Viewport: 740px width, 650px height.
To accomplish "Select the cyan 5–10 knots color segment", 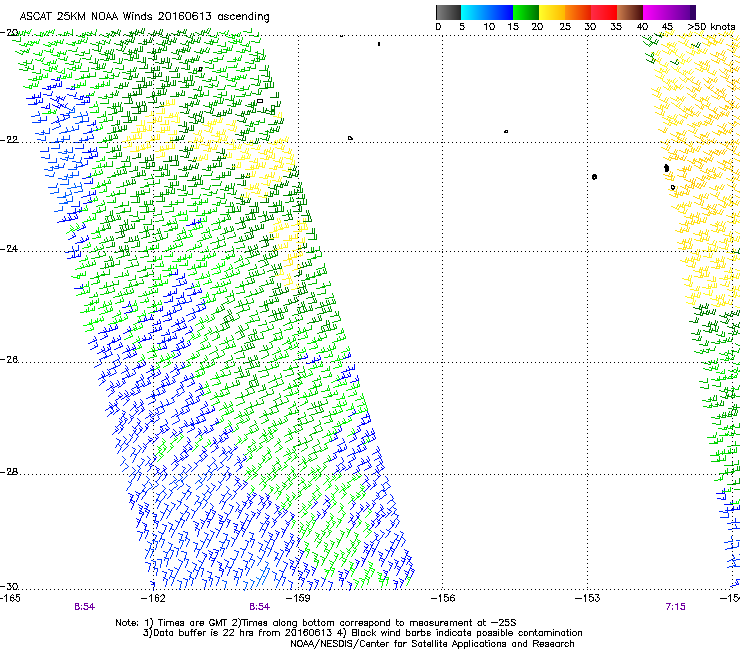I will (474, 12).
